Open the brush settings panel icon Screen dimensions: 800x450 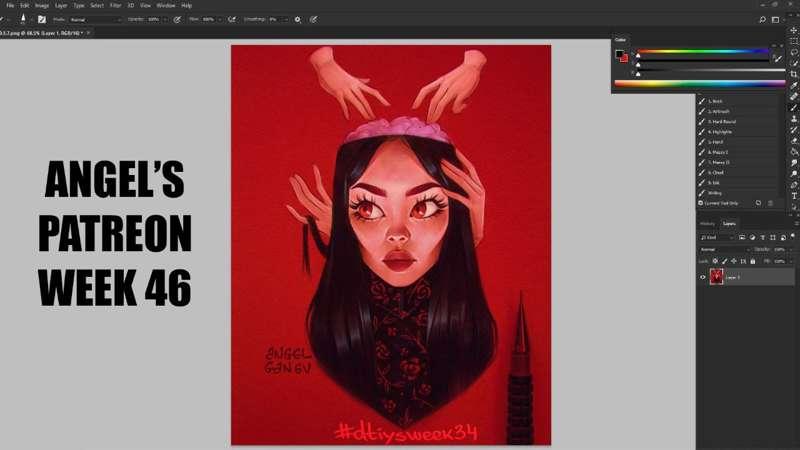tap(42, 19)
